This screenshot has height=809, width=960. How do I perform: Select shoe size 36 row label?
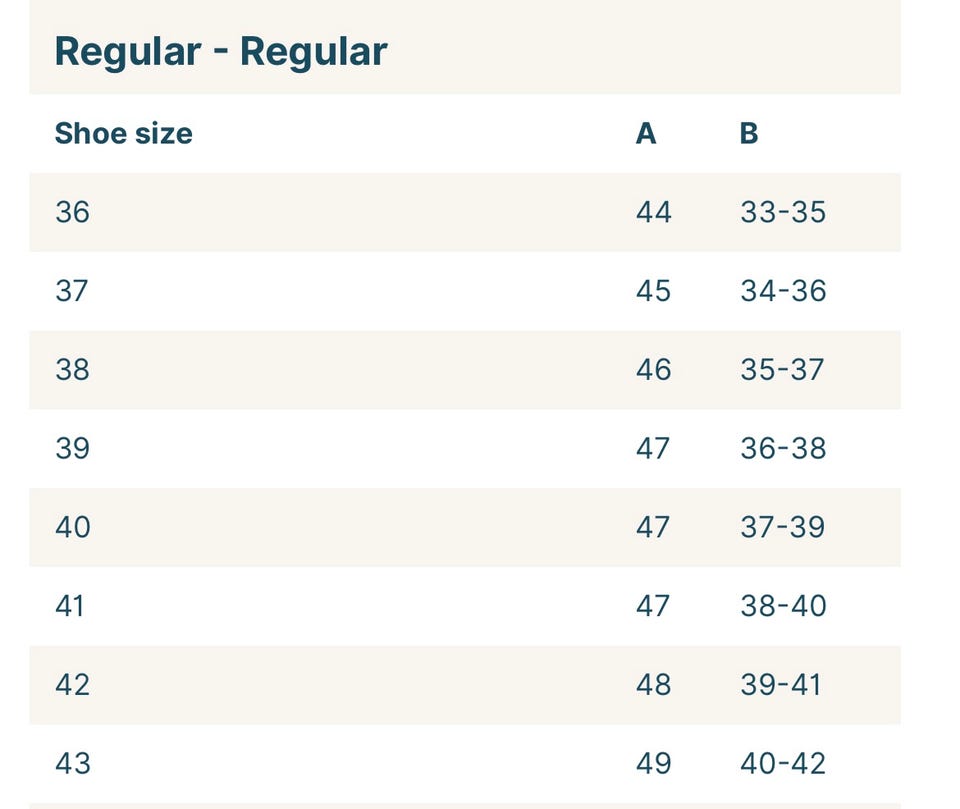(x=72, y=212)
